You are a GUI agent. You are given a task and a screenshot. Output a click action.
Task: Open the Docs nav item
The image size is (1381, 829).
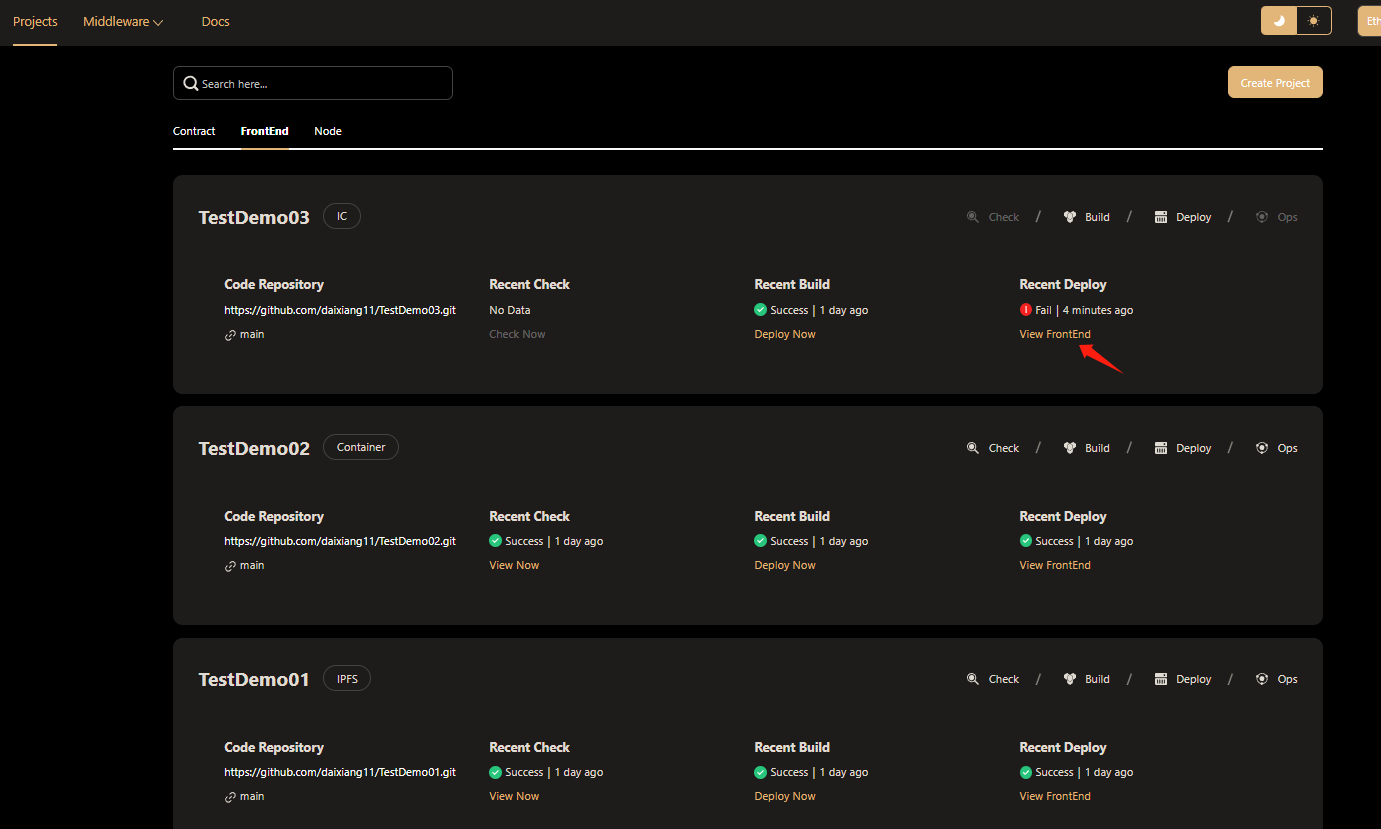coord(215,21)
